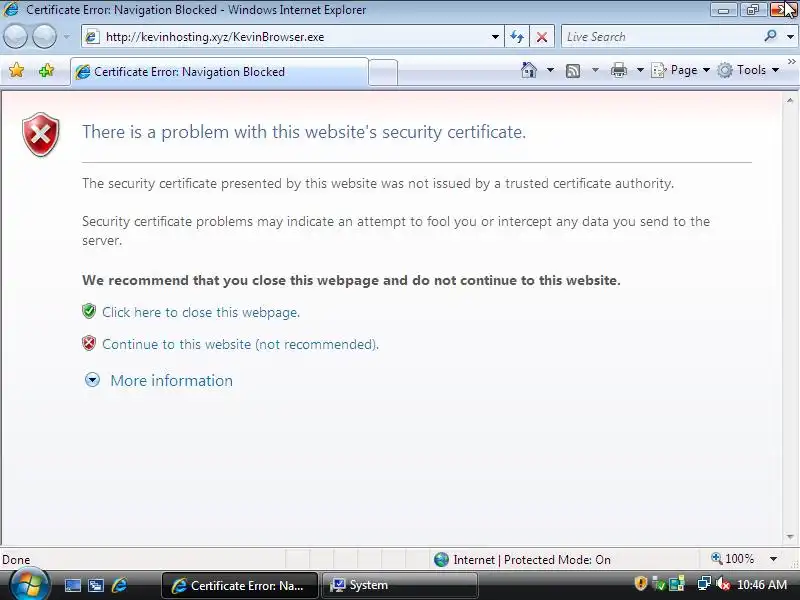Image resolution: width=800 pixels, height=600 pixels.
Task: Open the Favorites Center star
Action: pyautogui.click(x=16, y=70)
